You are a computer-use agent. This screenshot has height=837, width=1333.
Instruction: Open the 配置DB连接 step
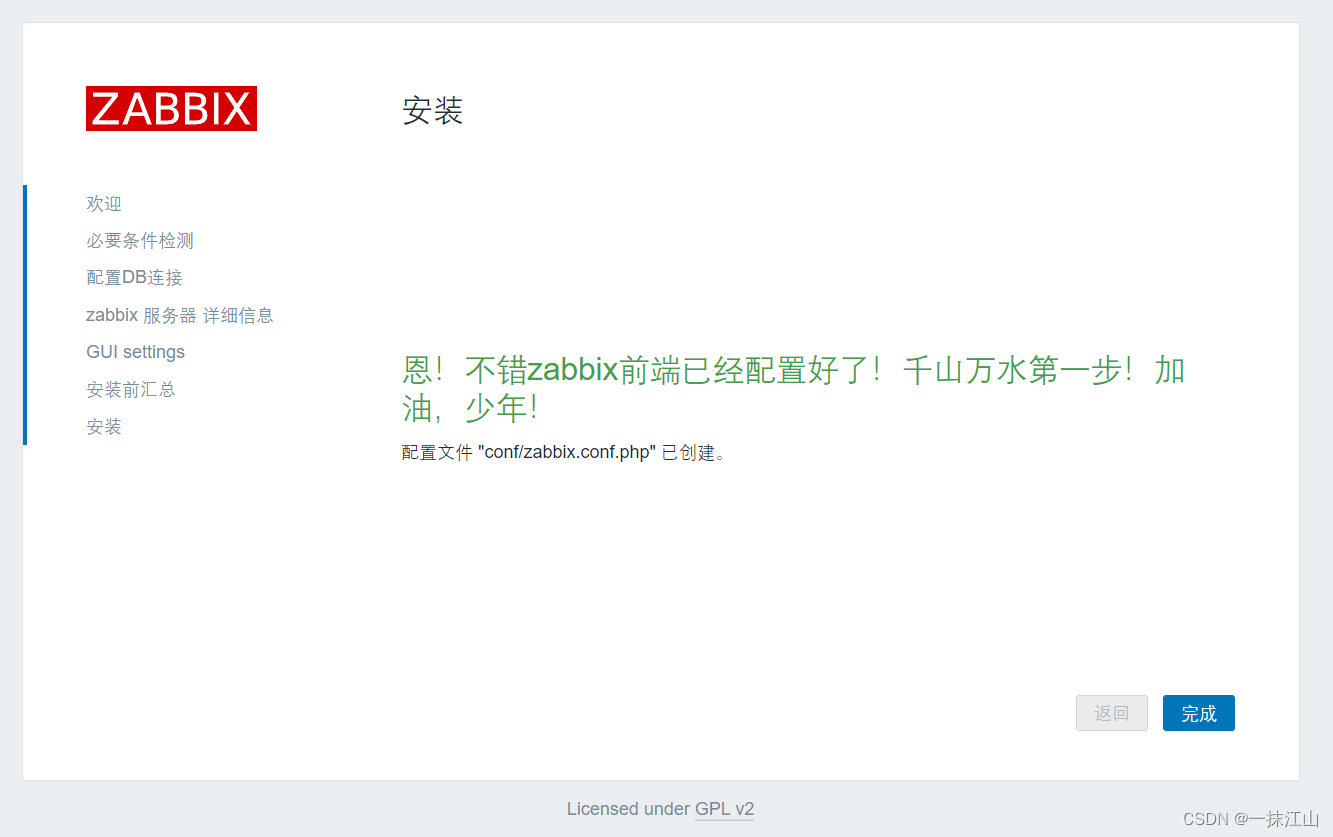134,277
